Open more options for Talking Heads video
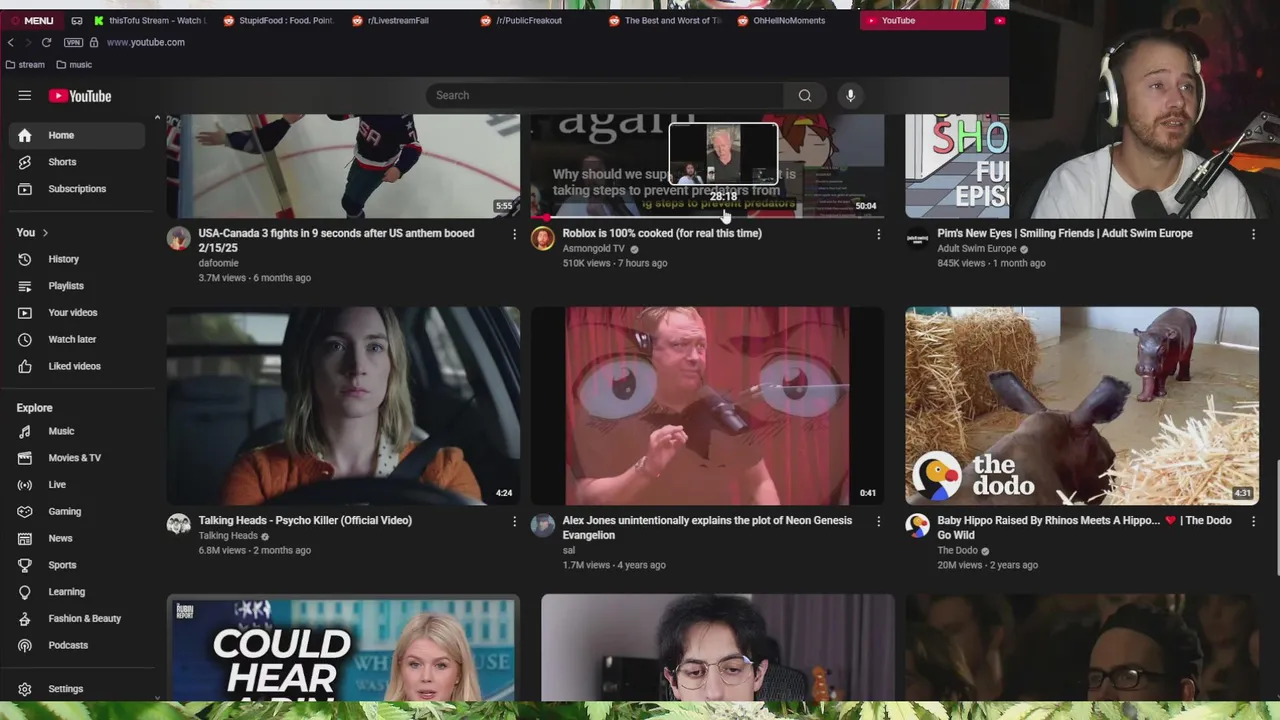This screenshot has width=1280, height=720. point(515,521)
